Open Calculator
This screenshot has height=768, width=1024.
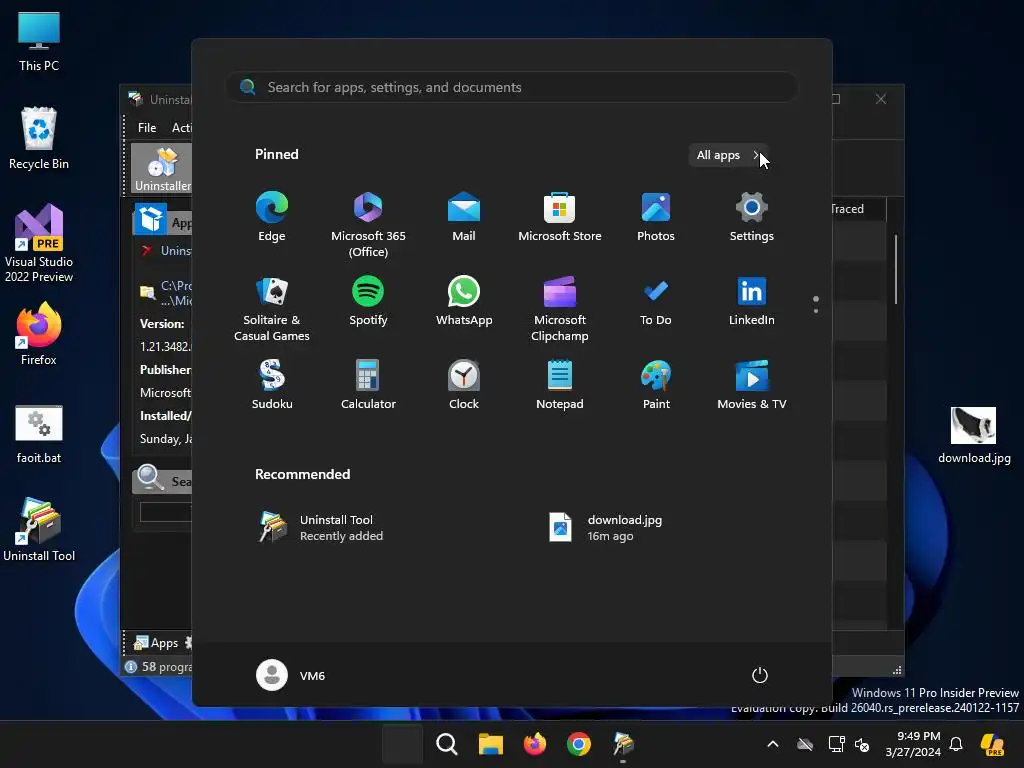pyautogui.click(x=368, y=385)
